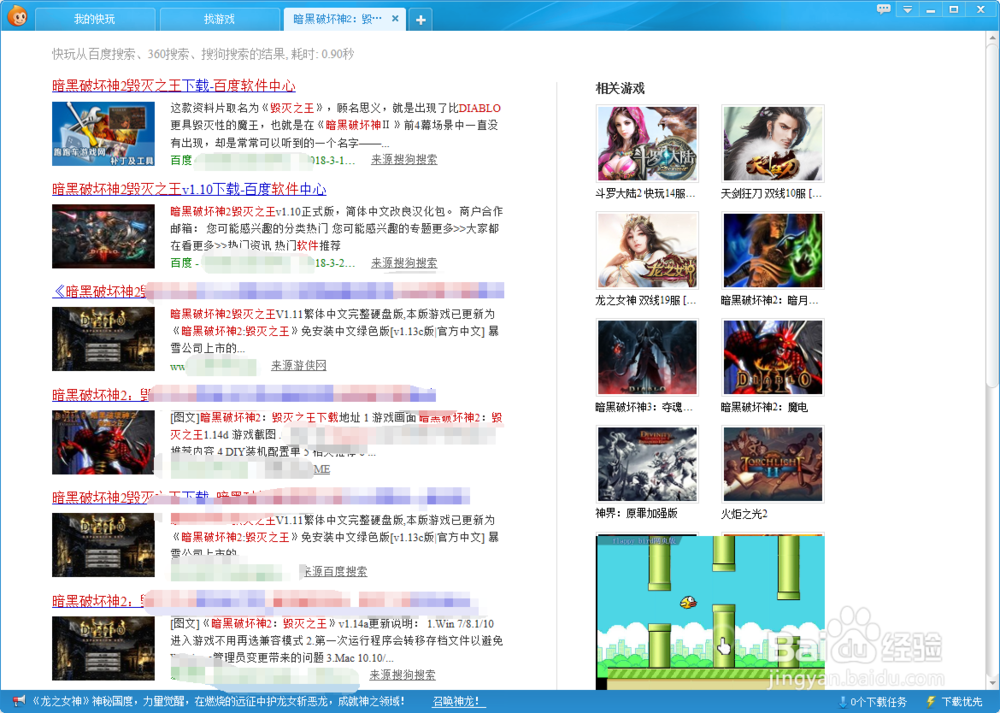
Task: Click the 来源游侠网 source link
Action: tap(298, 365)
